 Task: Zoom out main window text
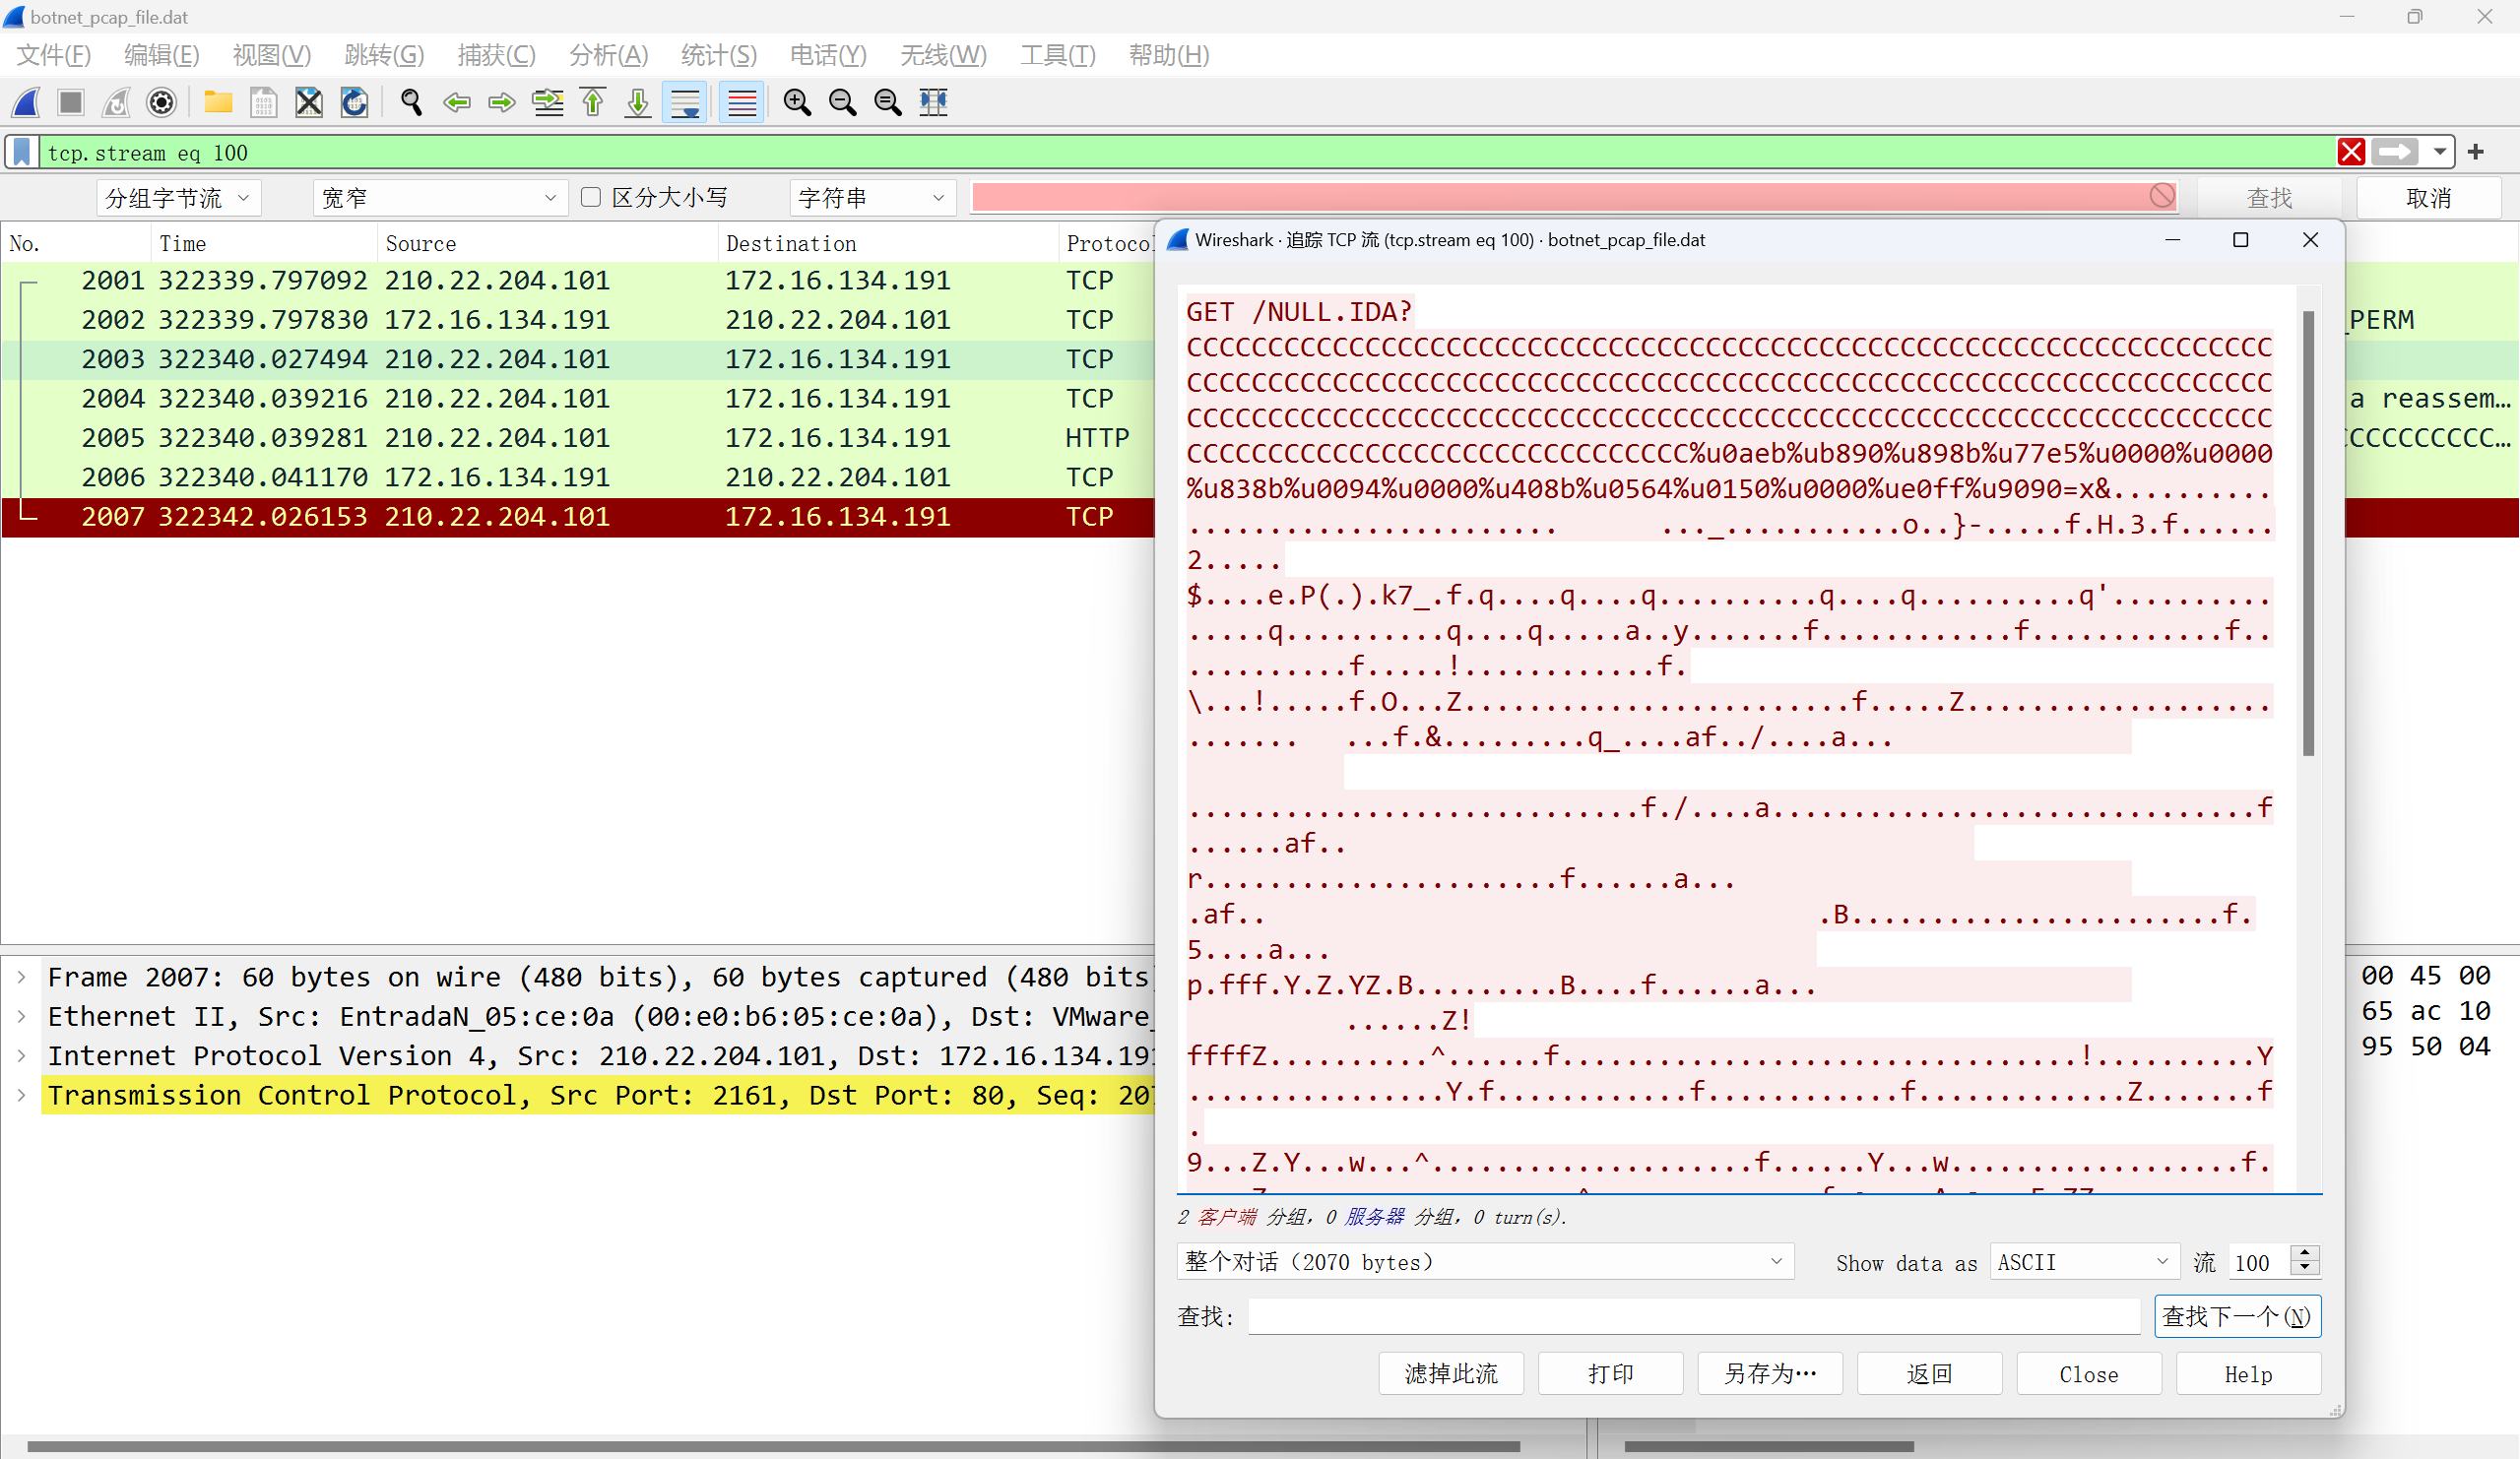coord(843,102)
